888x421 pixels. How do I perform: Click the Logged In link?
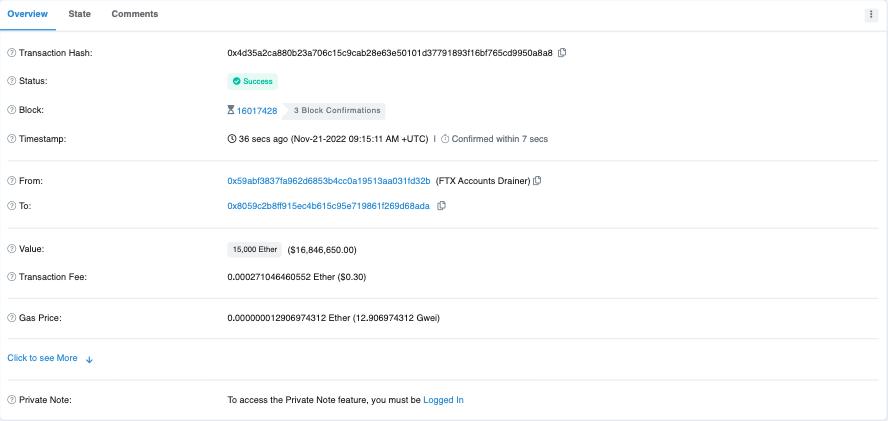point(443,400)
